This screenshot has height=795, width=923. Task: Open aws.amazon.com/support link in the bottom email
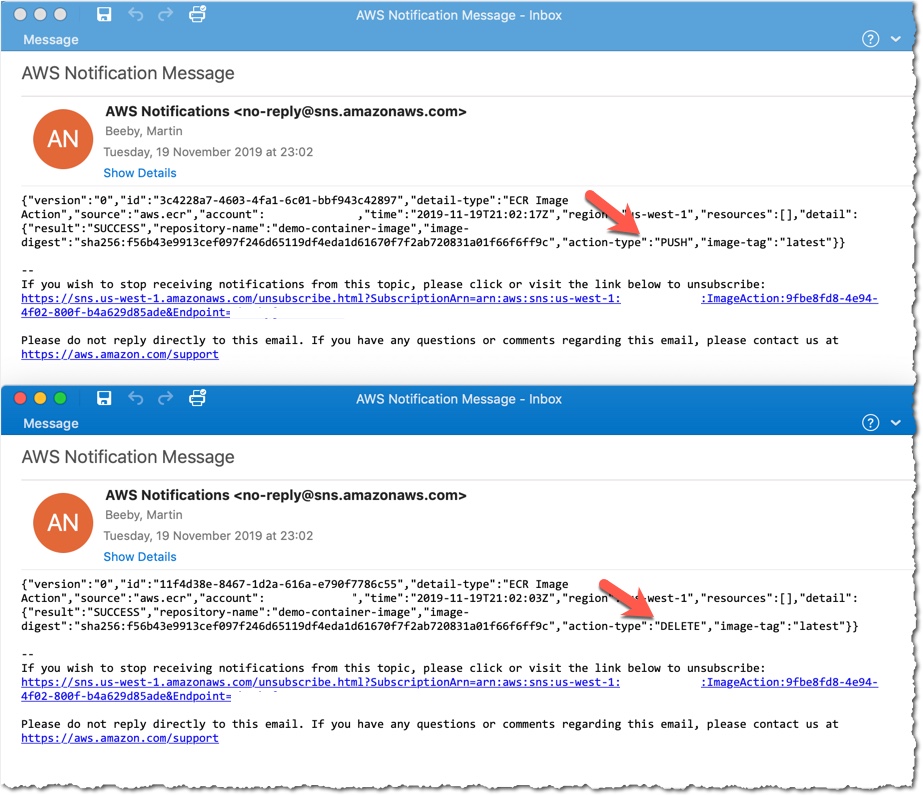coord(120,738)
